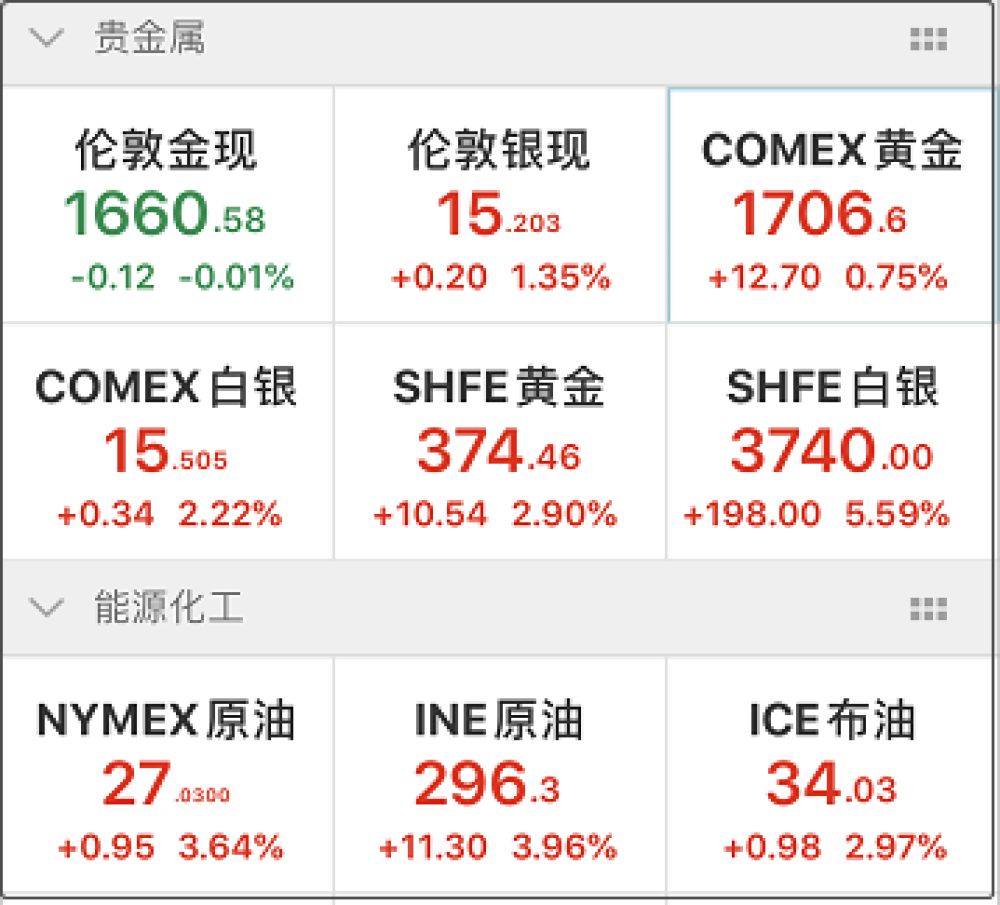The image size is (1000, 905).
Task: Open the 伦敦银现 quote tile
Action: coord(500,205)
